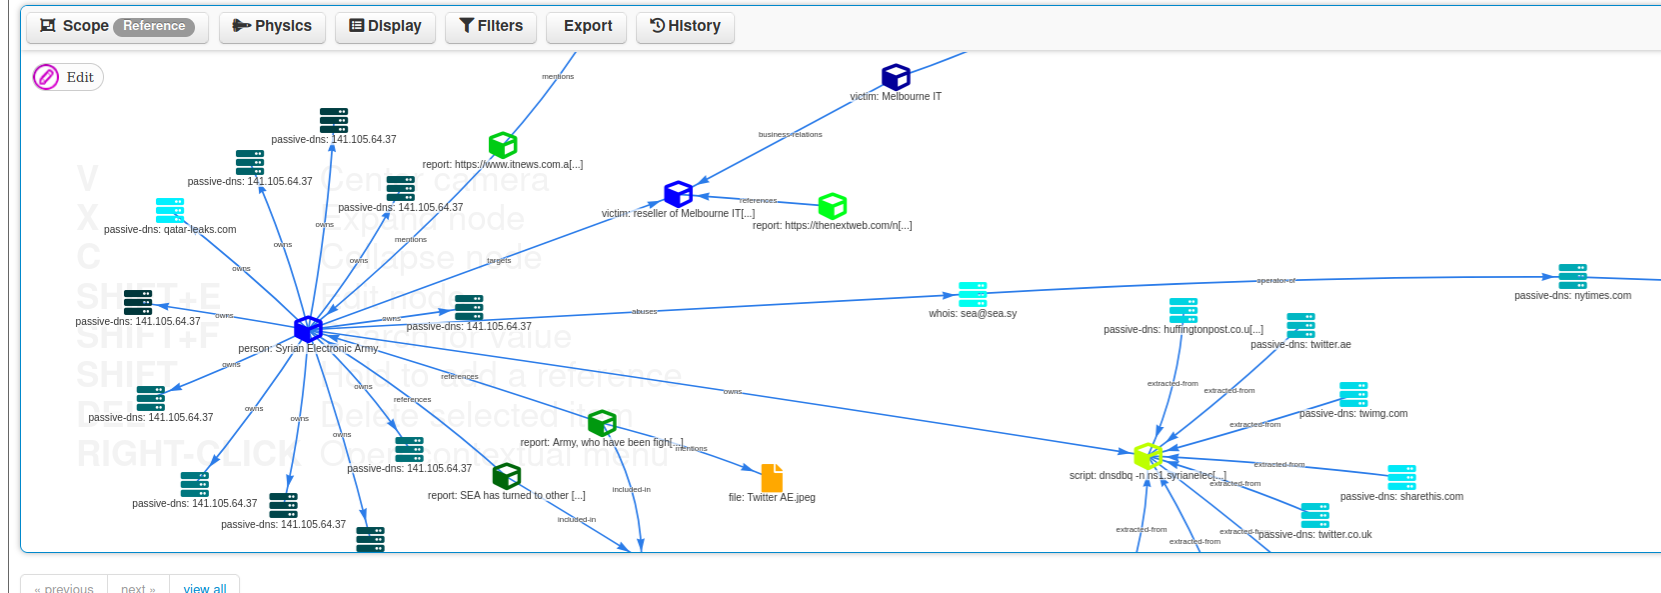Click the dnsdbq script node
Image resolution: width=1661 pixels, height=593 pixels.
[x=1148, y=456]
